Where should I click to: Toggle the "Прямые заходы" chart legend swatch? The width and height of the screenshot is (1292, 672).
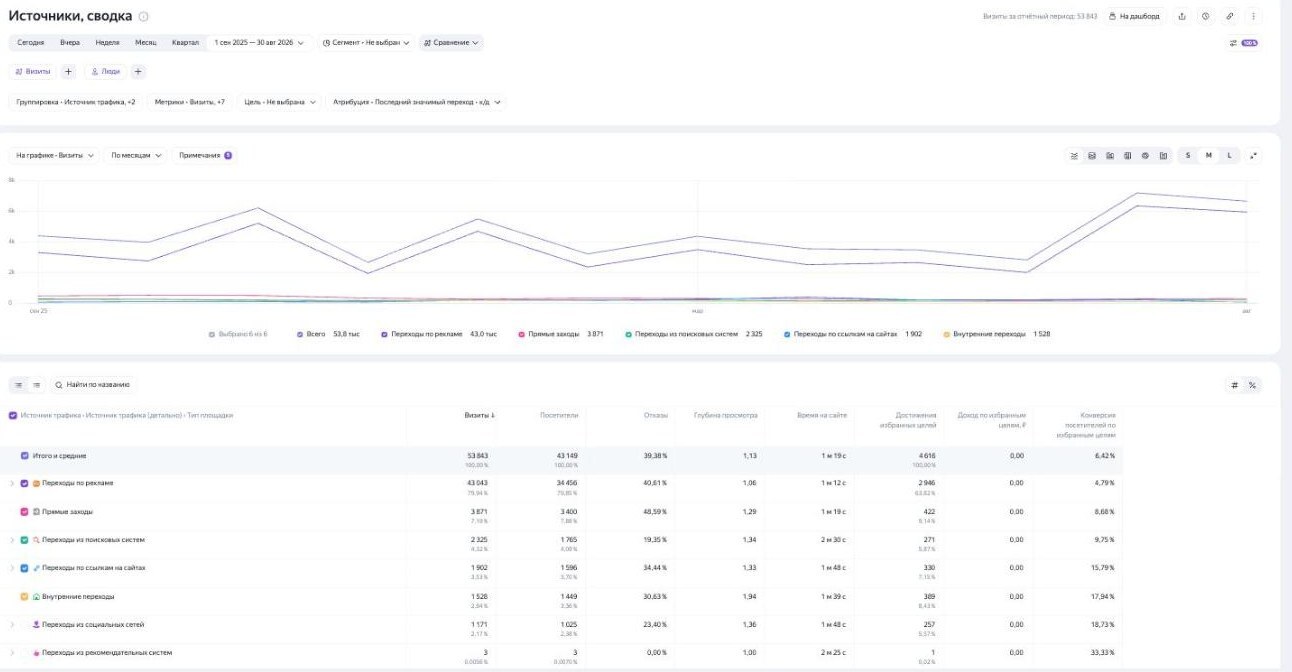pos(521,334)
